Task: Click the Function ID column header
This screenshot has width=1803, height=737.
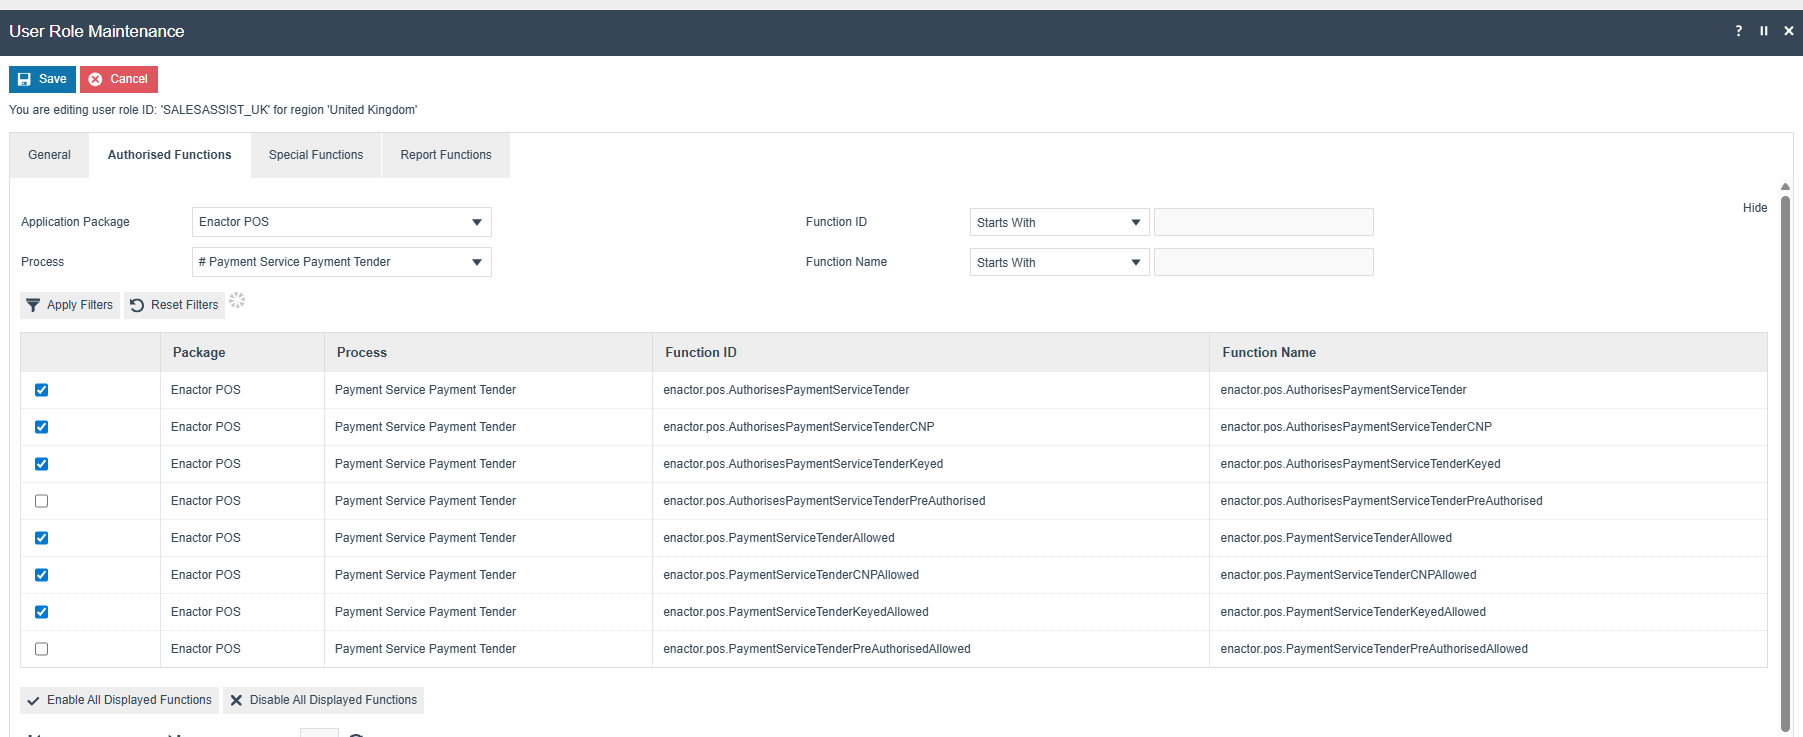Action: pos(931,352)
